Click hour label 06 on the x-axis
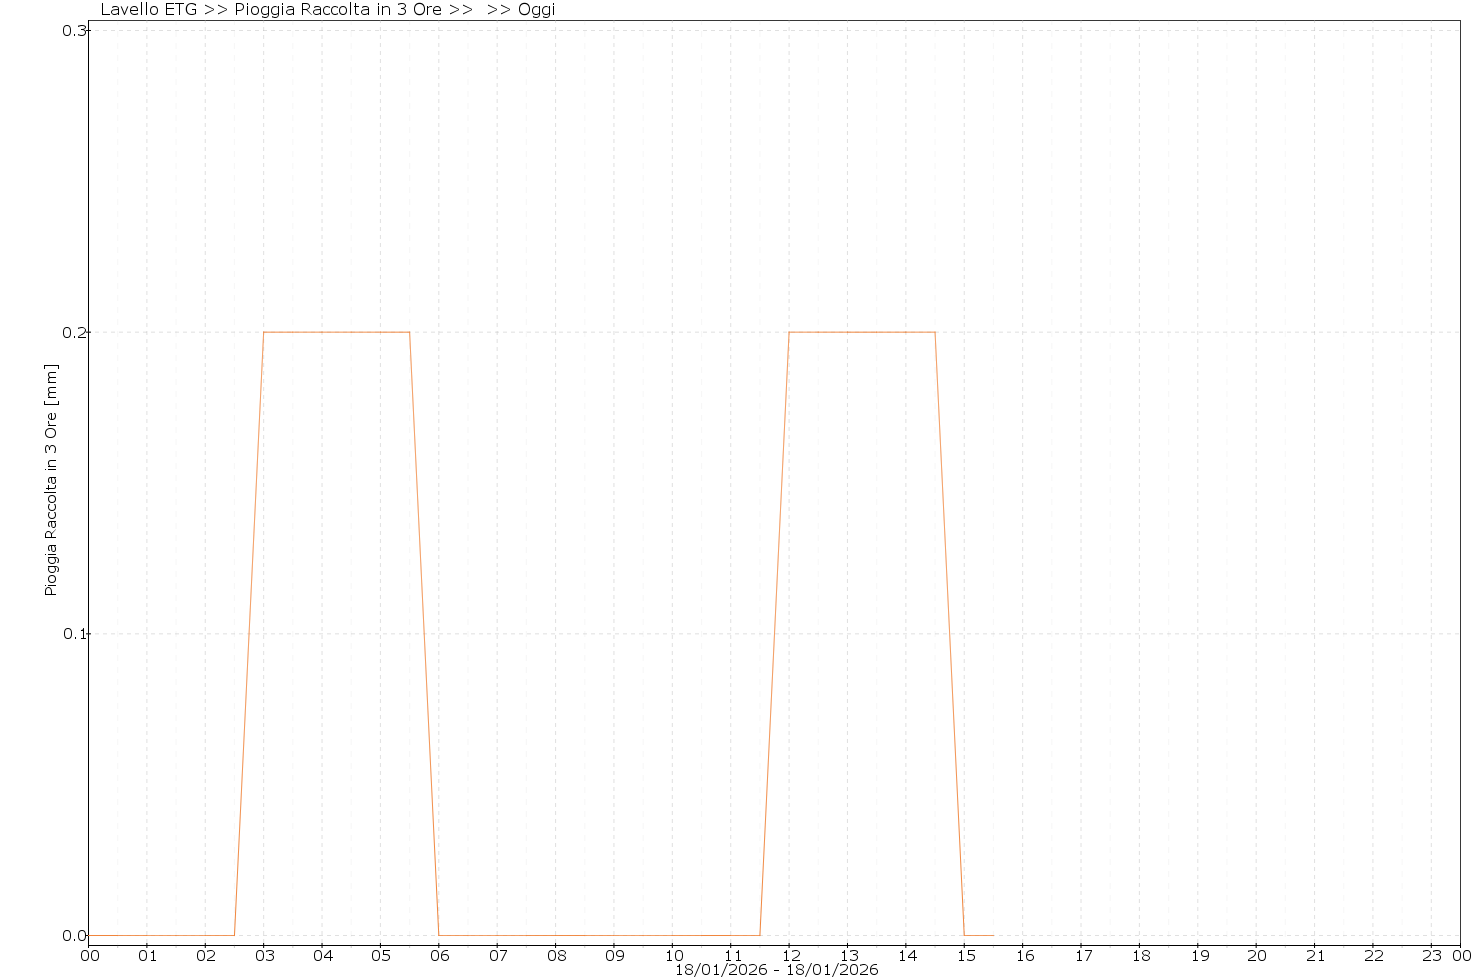 point(439,956)
